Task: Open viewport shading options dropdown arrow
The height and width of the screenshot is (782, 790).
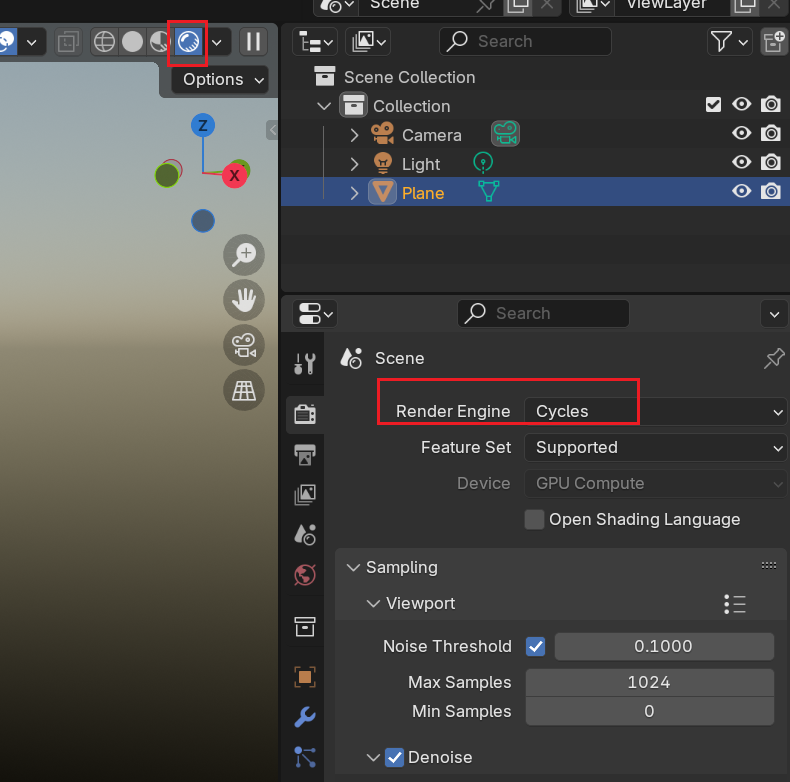Action: (217, 42)
